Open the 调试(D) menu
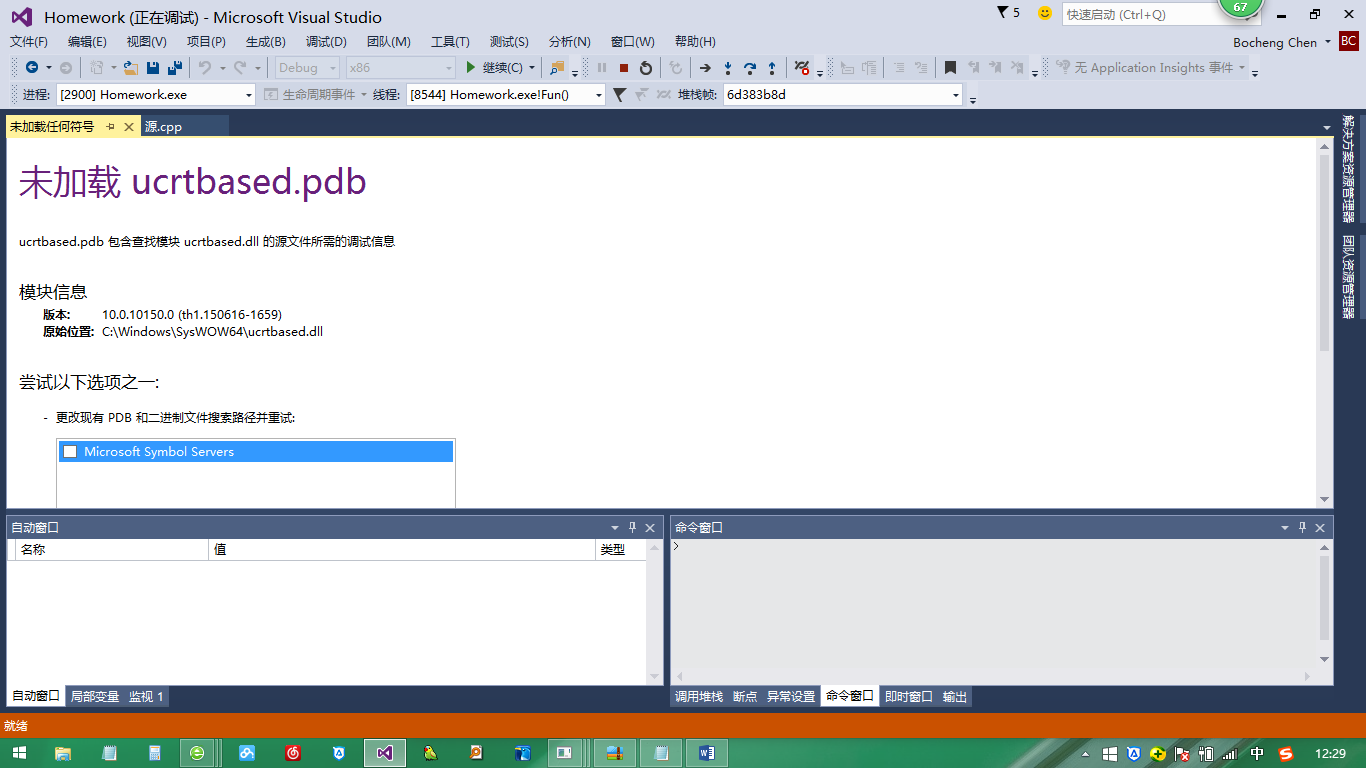The height and width of the screenshot is (768, 1366). point(326,41)
